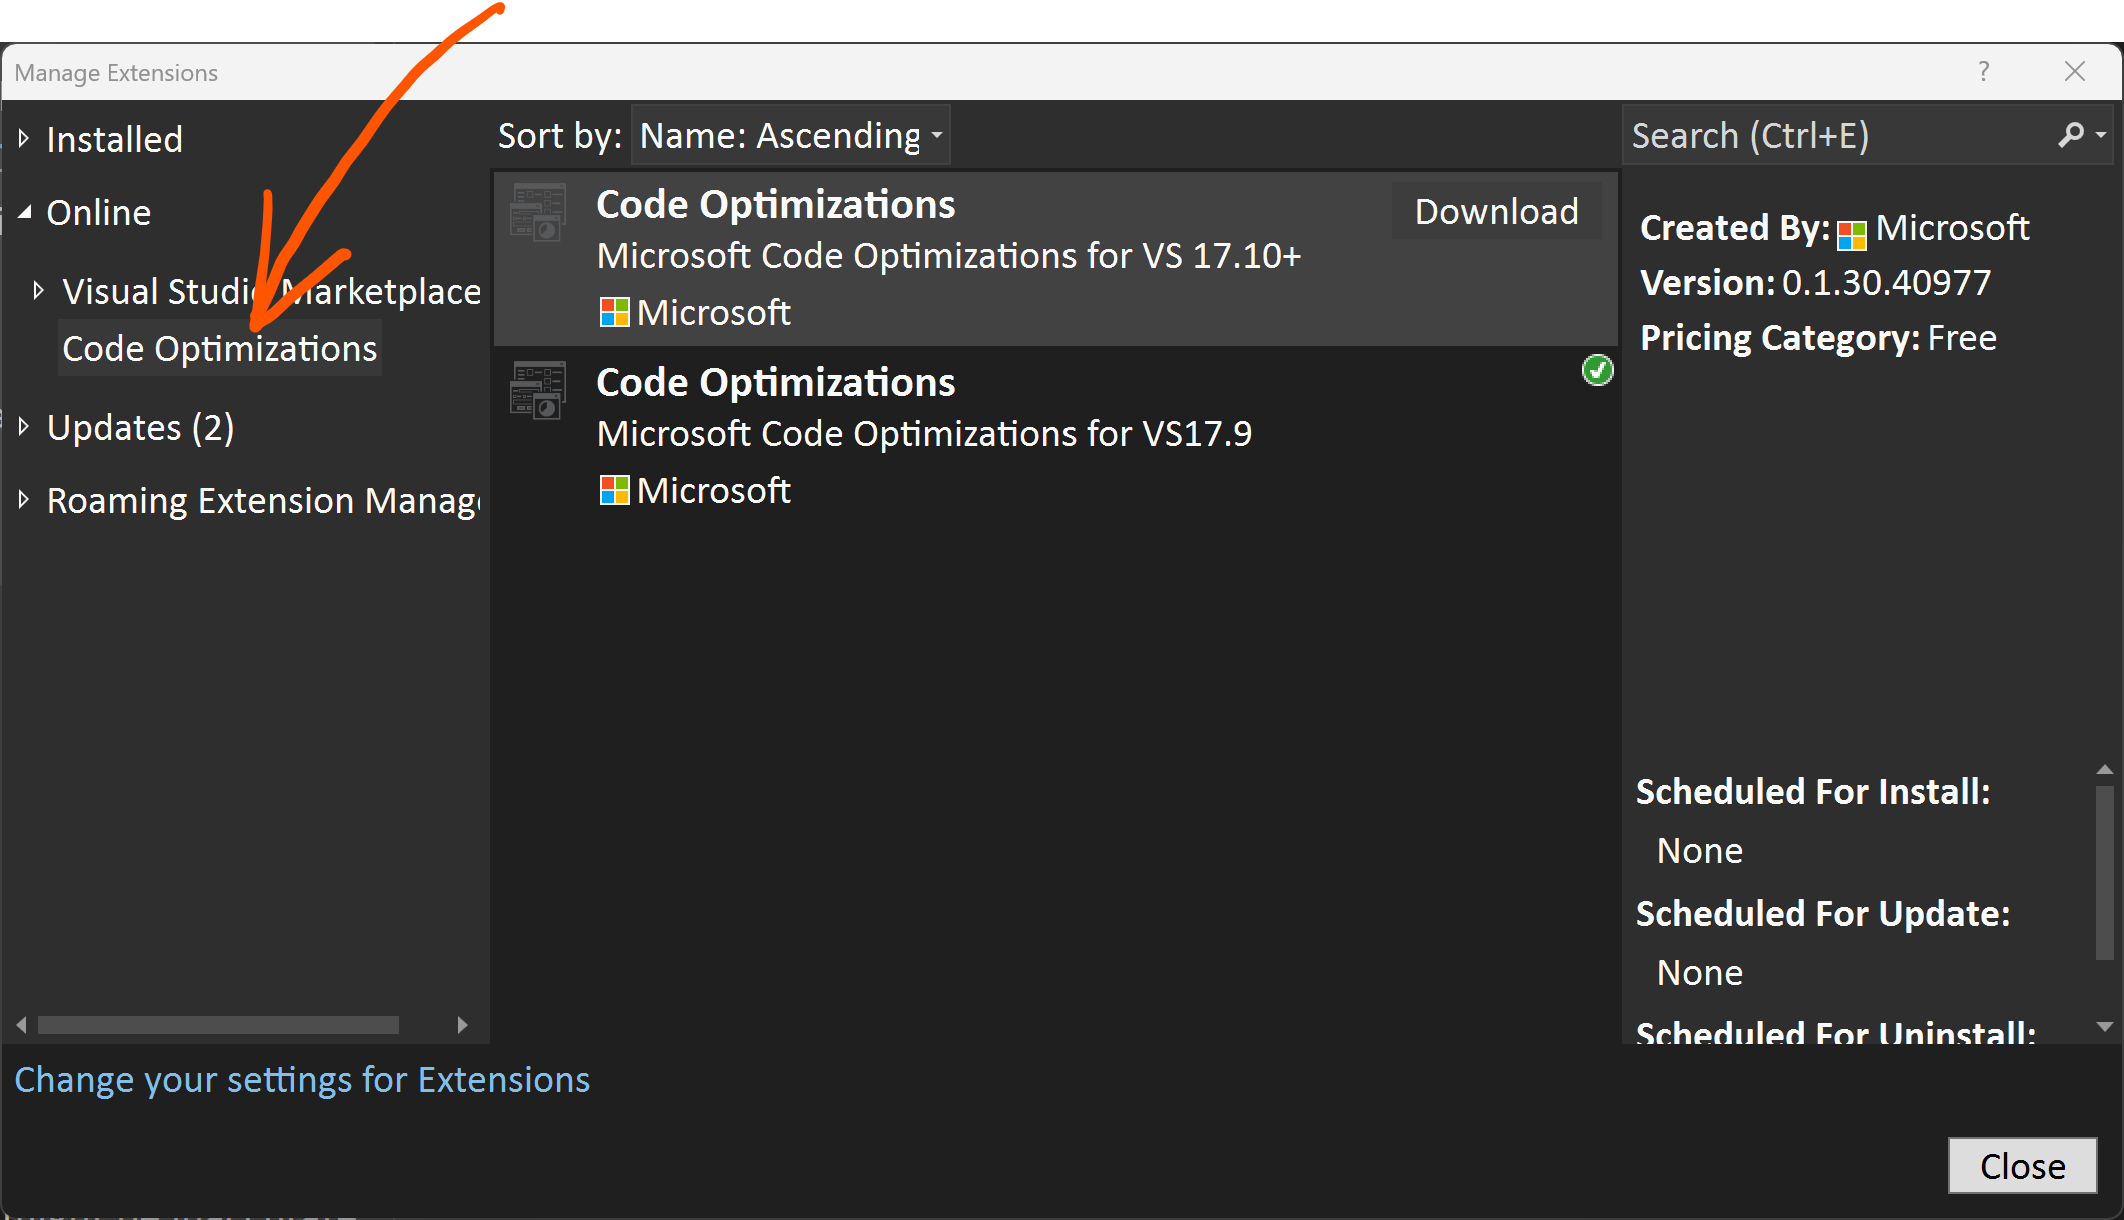Image resolution: width=2124 pixels, height=1220 pixels.
Task: Expand the Installed category
Action: (24, 138)
